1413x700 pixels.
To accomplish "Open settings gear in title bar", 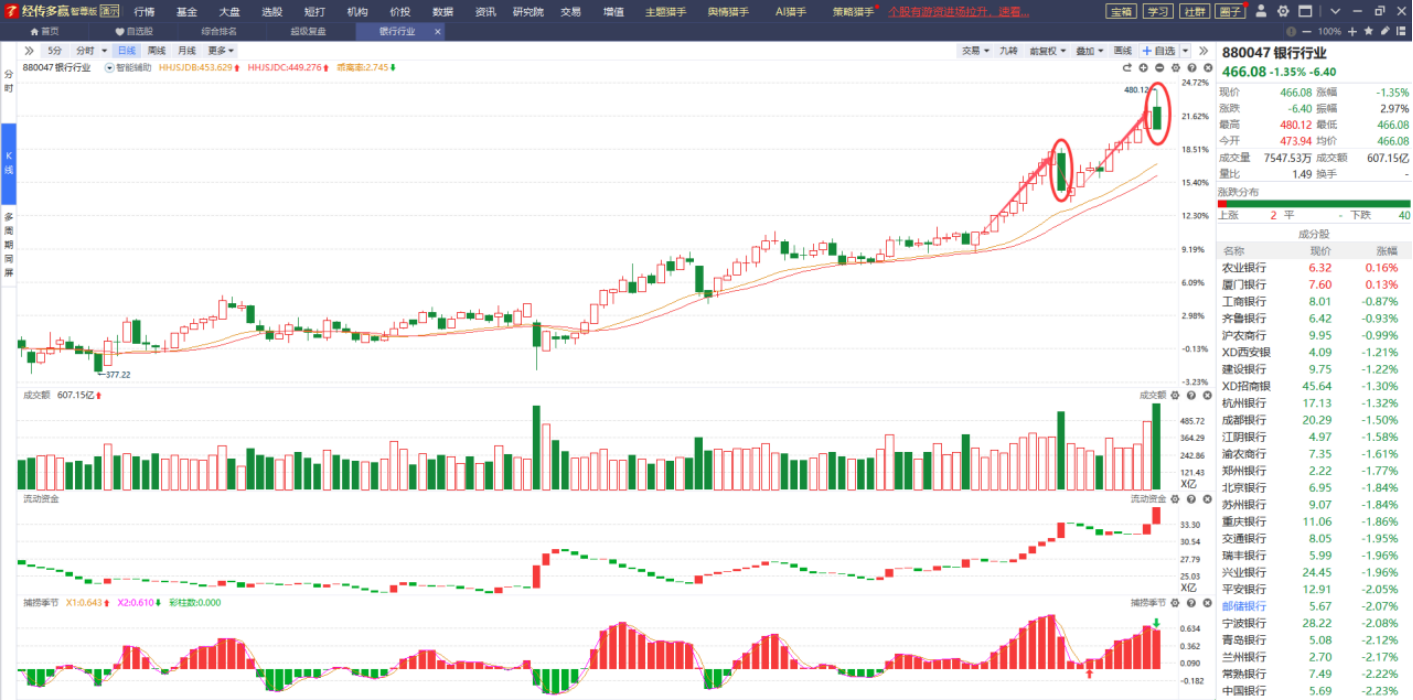I will click(1282, 11).
